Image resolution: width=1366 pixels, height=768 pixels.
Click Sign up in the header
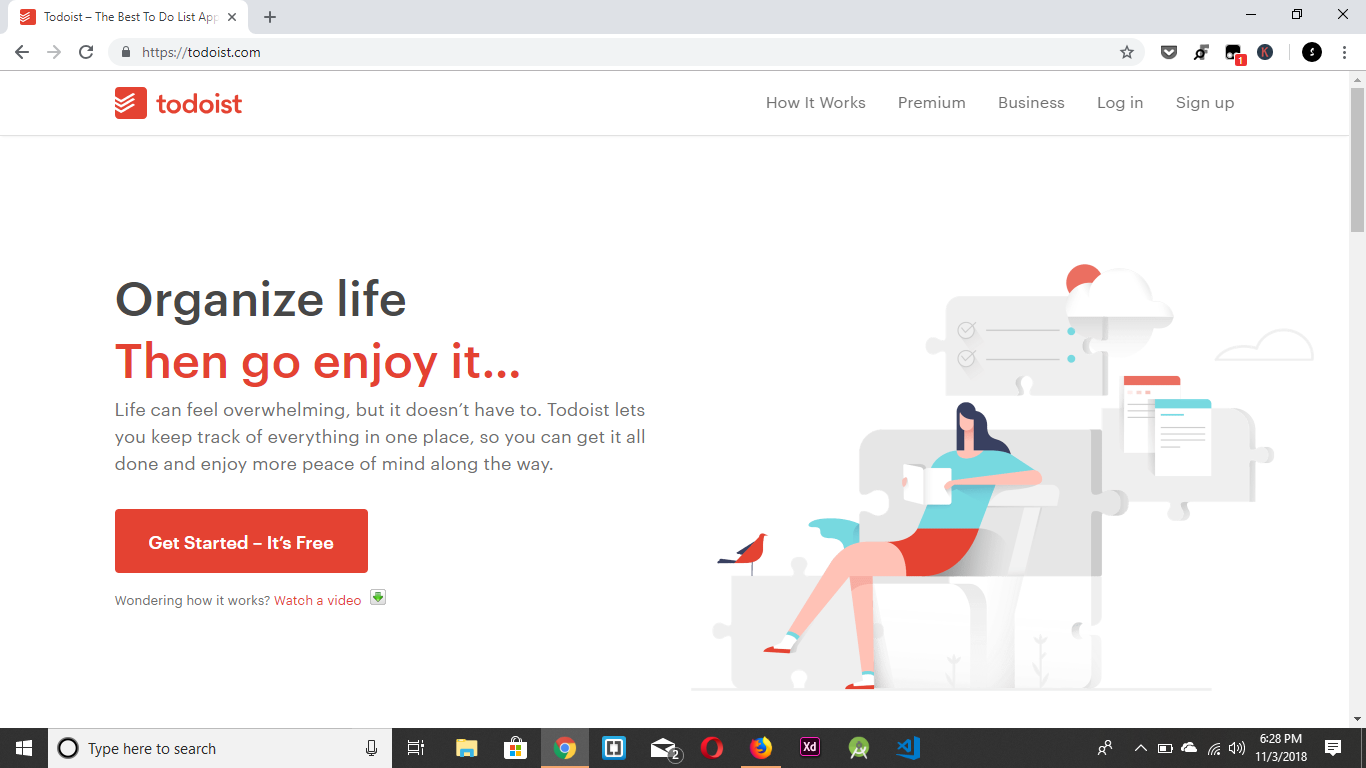click(1205, 103)
